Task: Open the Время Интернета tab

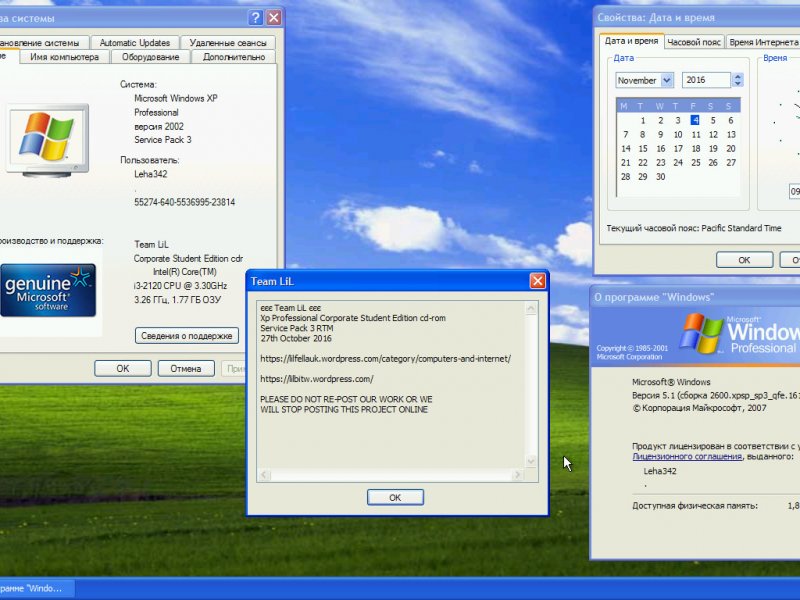Action: 763,42
